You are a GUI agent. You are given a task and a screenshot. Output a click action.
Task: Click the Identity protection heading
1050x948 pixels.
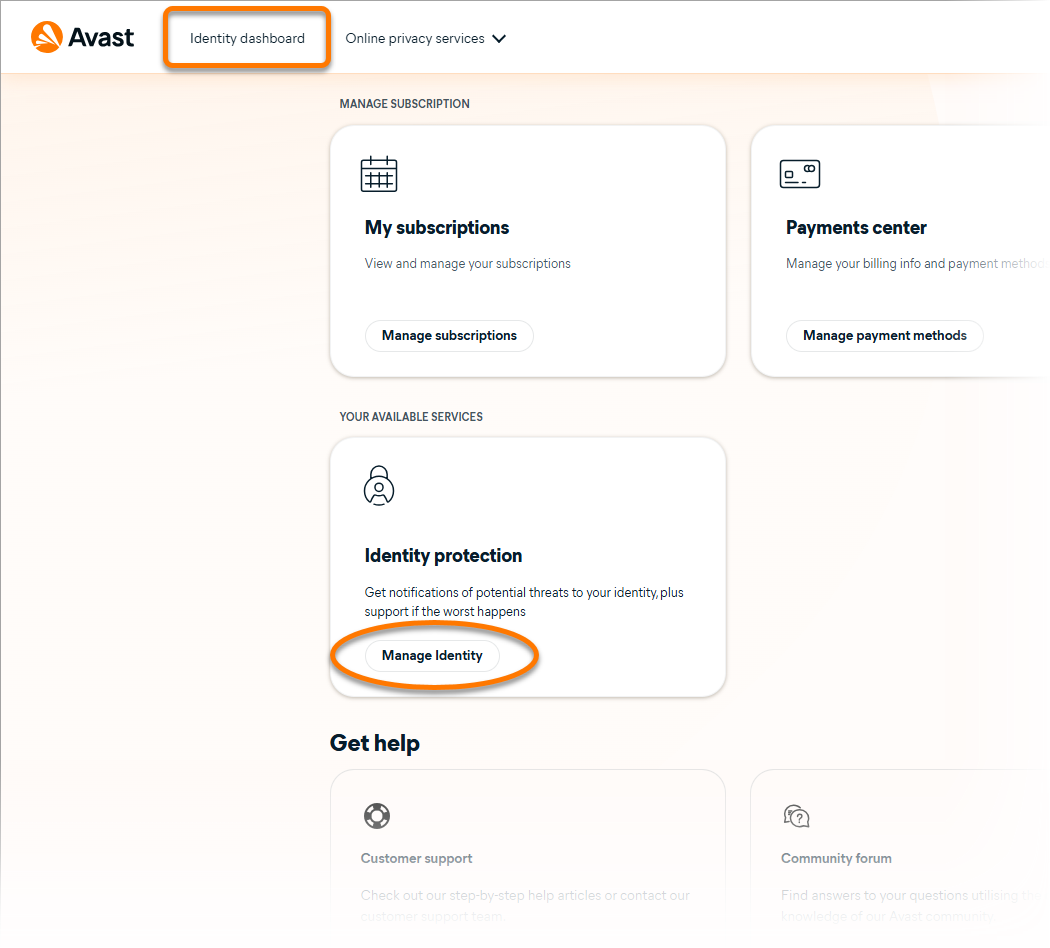tap(443, 556)
